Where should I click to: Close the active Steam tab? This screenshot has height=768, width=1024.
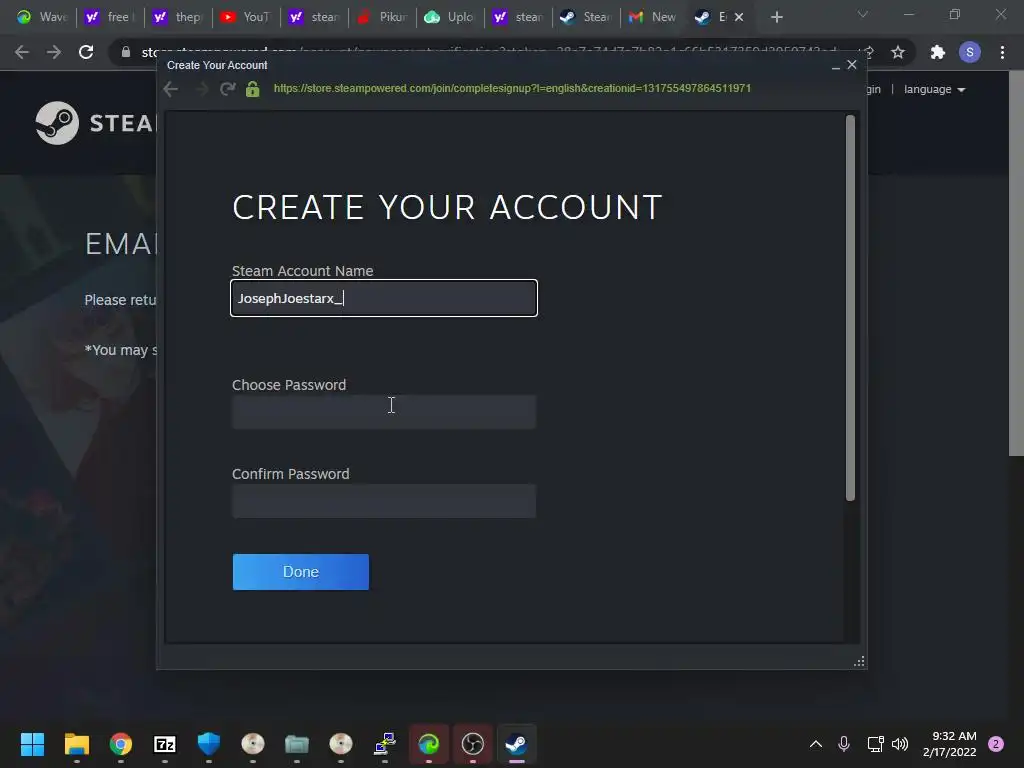tap(739, 17)
